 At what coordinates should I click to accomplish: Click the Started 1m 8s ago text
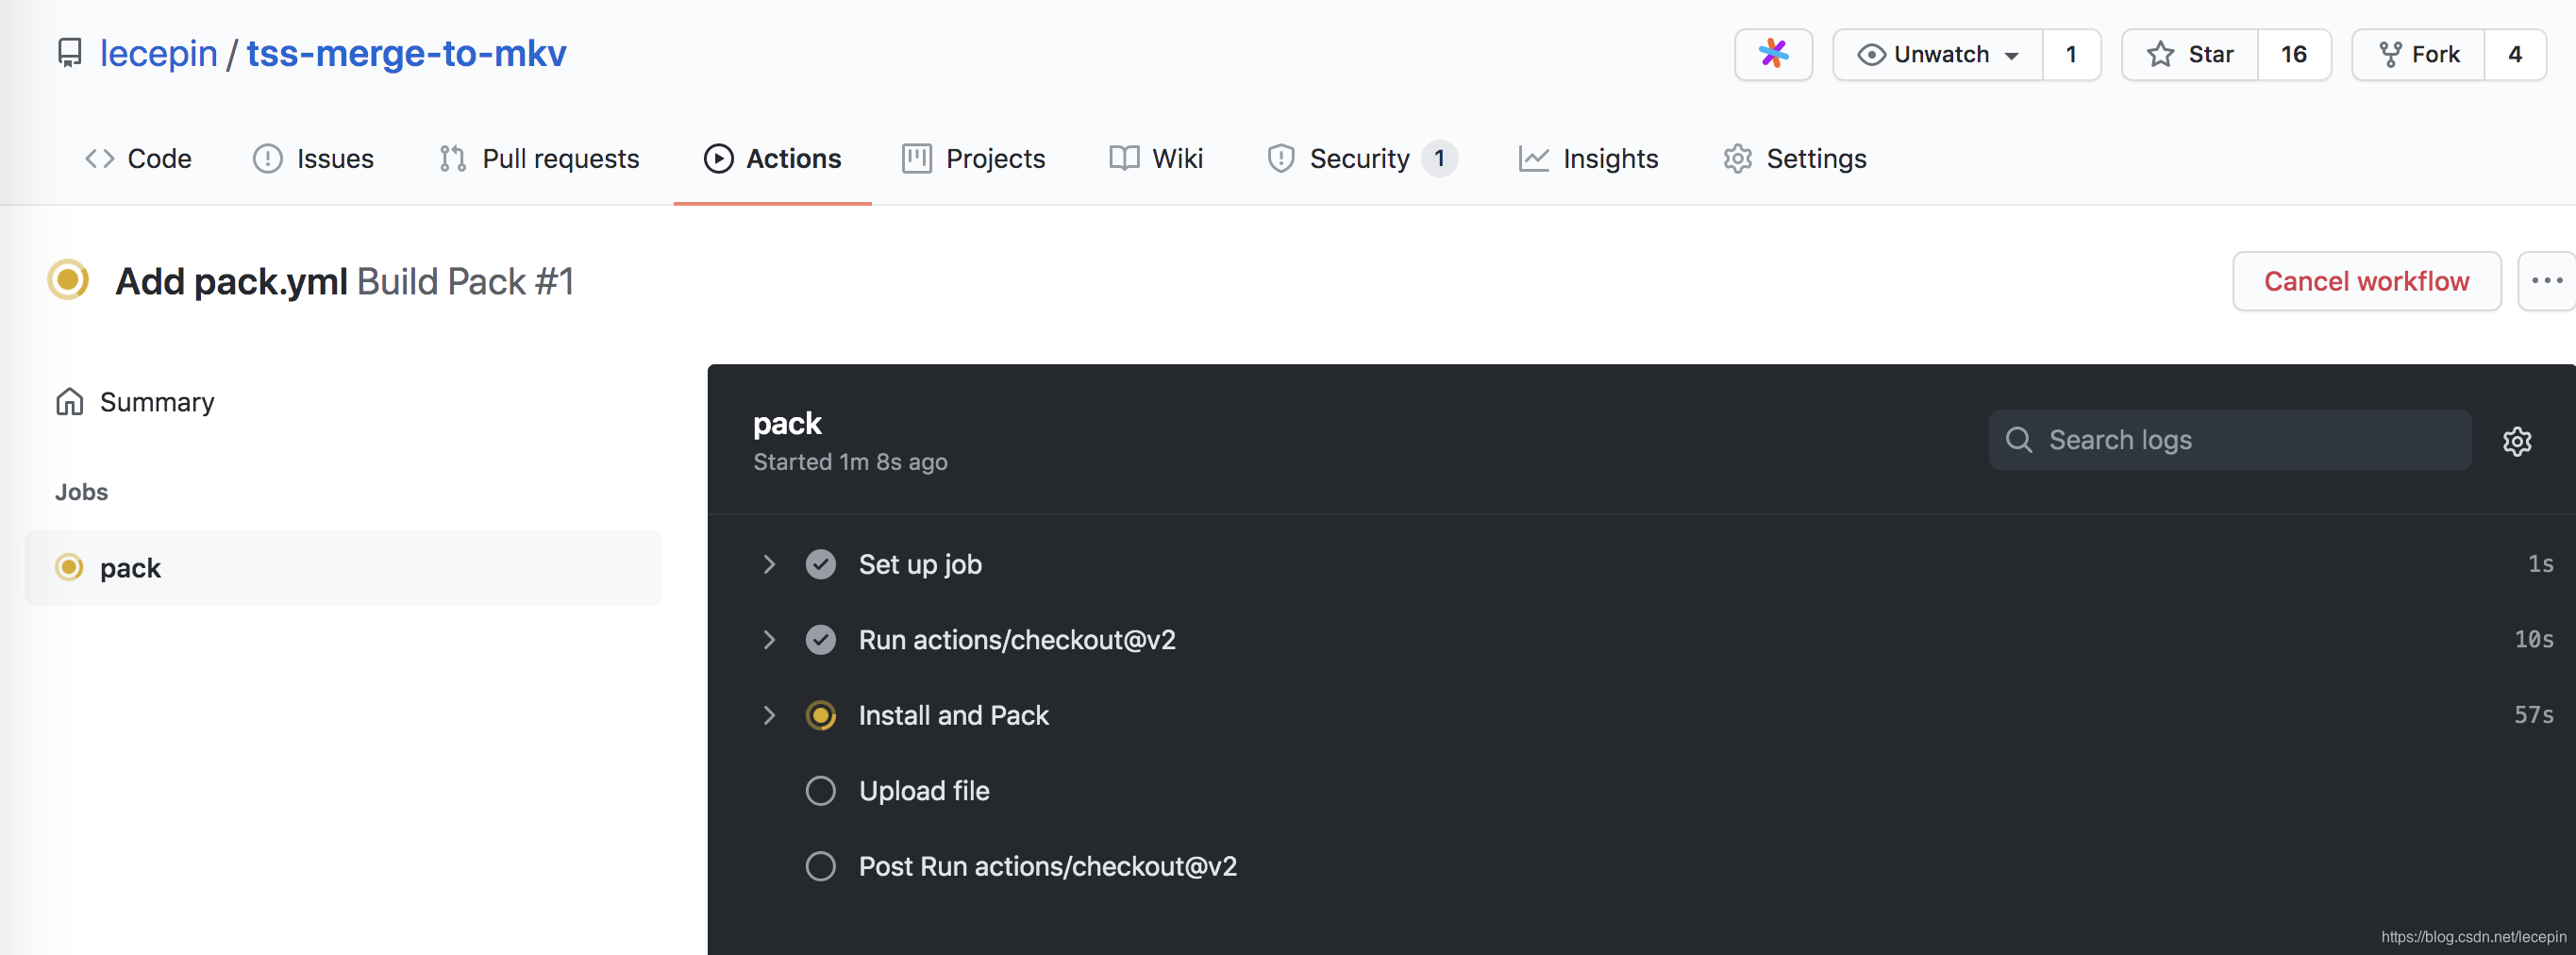(x=850, y=462)
